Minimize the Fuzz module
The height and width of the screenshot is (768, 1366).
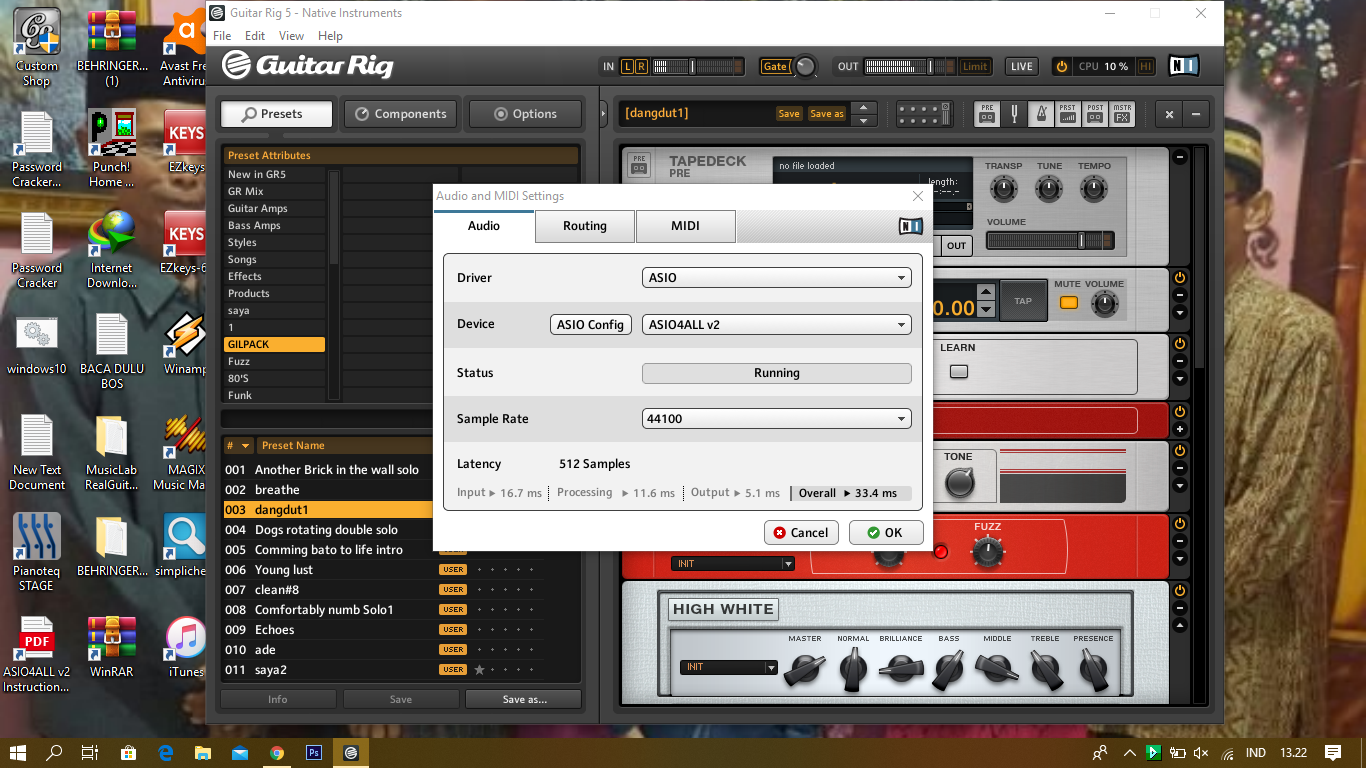point(1179,542)
